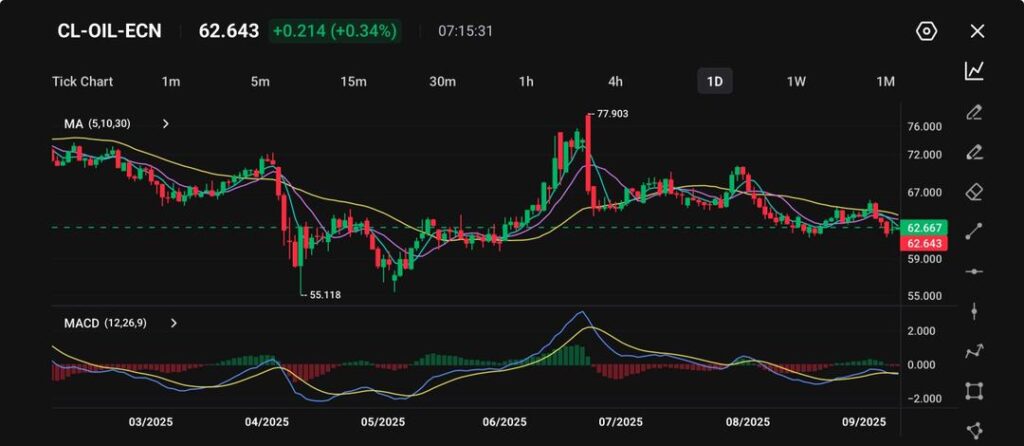
Task: Click the 1M timeframe button
Action: (x=885, y=81)
